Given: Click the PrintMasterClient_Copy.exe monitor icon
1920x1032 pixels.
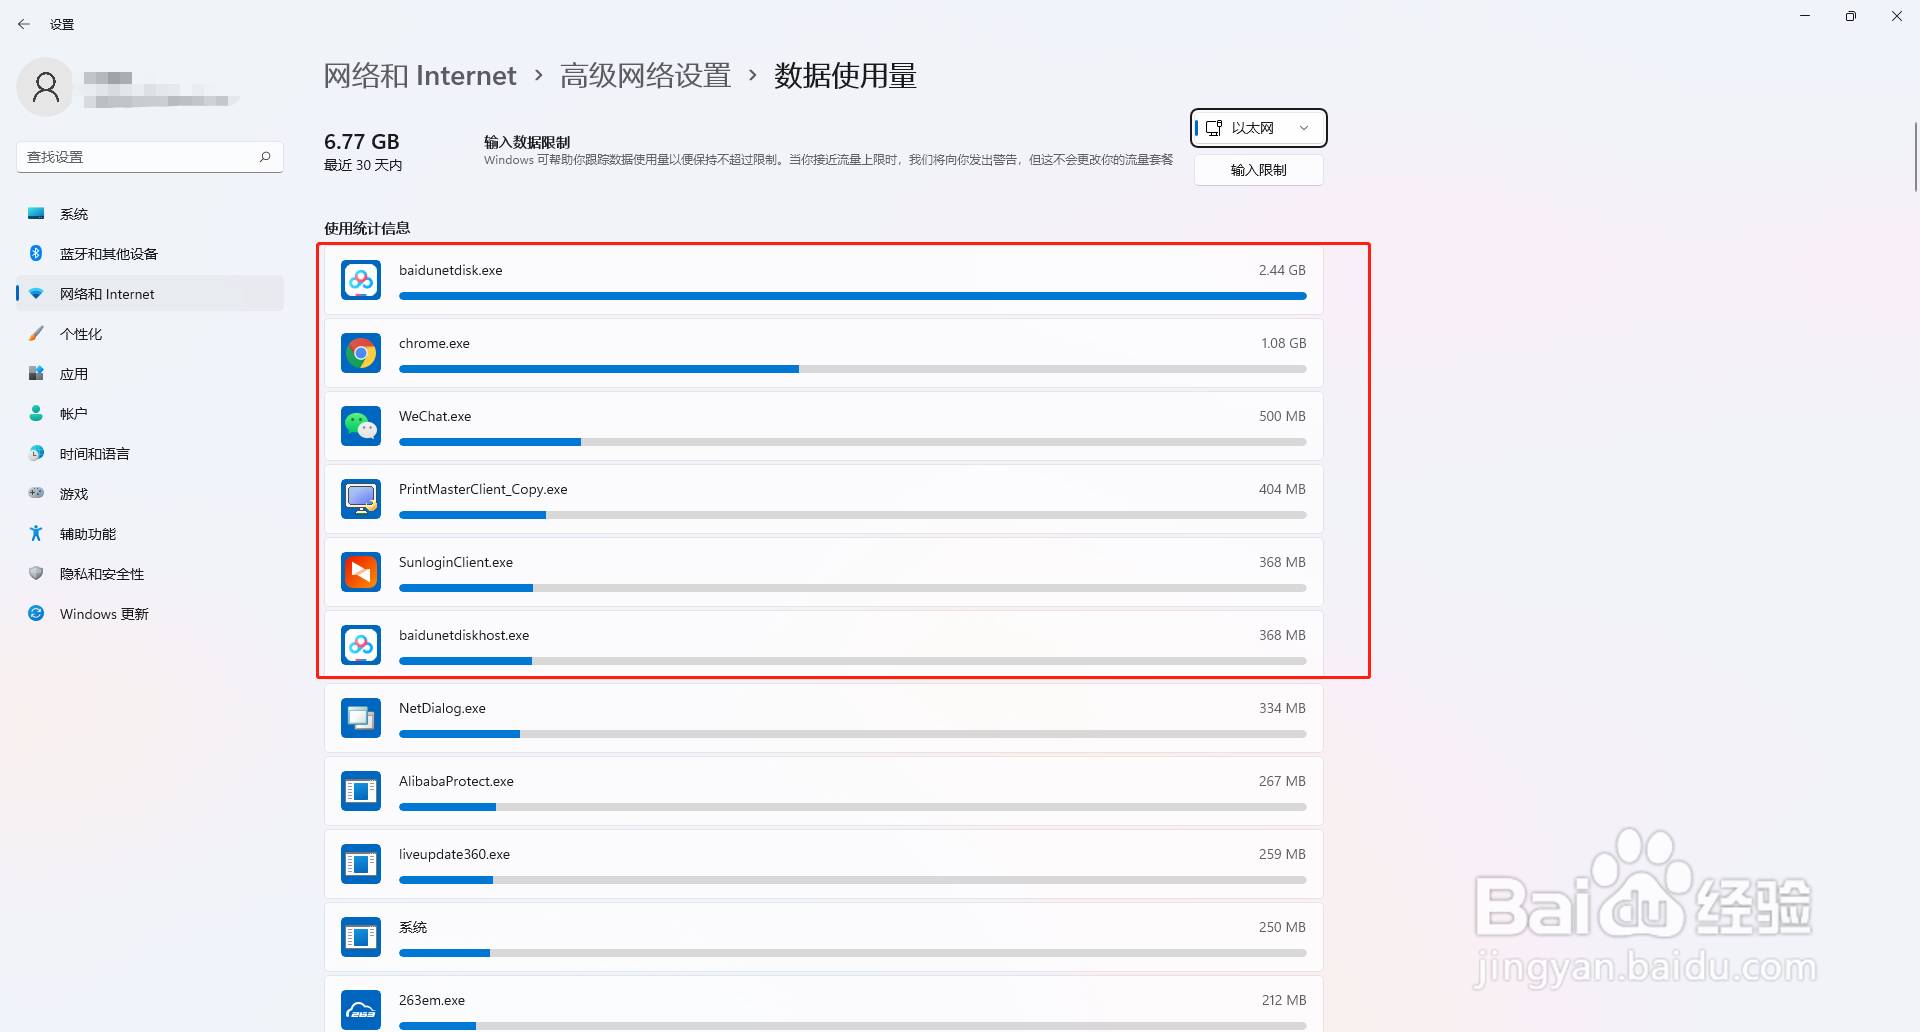Looking at the screenshot, I should click(x=361, y=499).
